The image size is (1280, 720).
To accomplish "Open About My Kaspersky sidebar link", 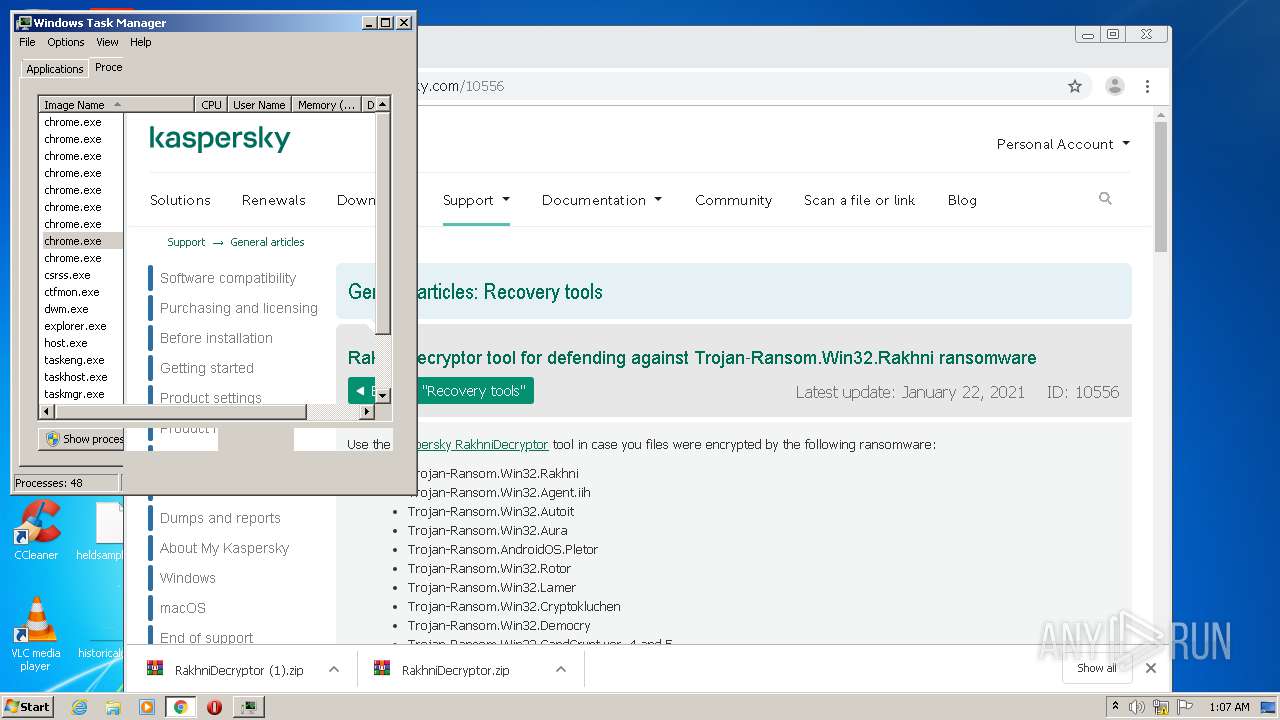I will (224, 548).
